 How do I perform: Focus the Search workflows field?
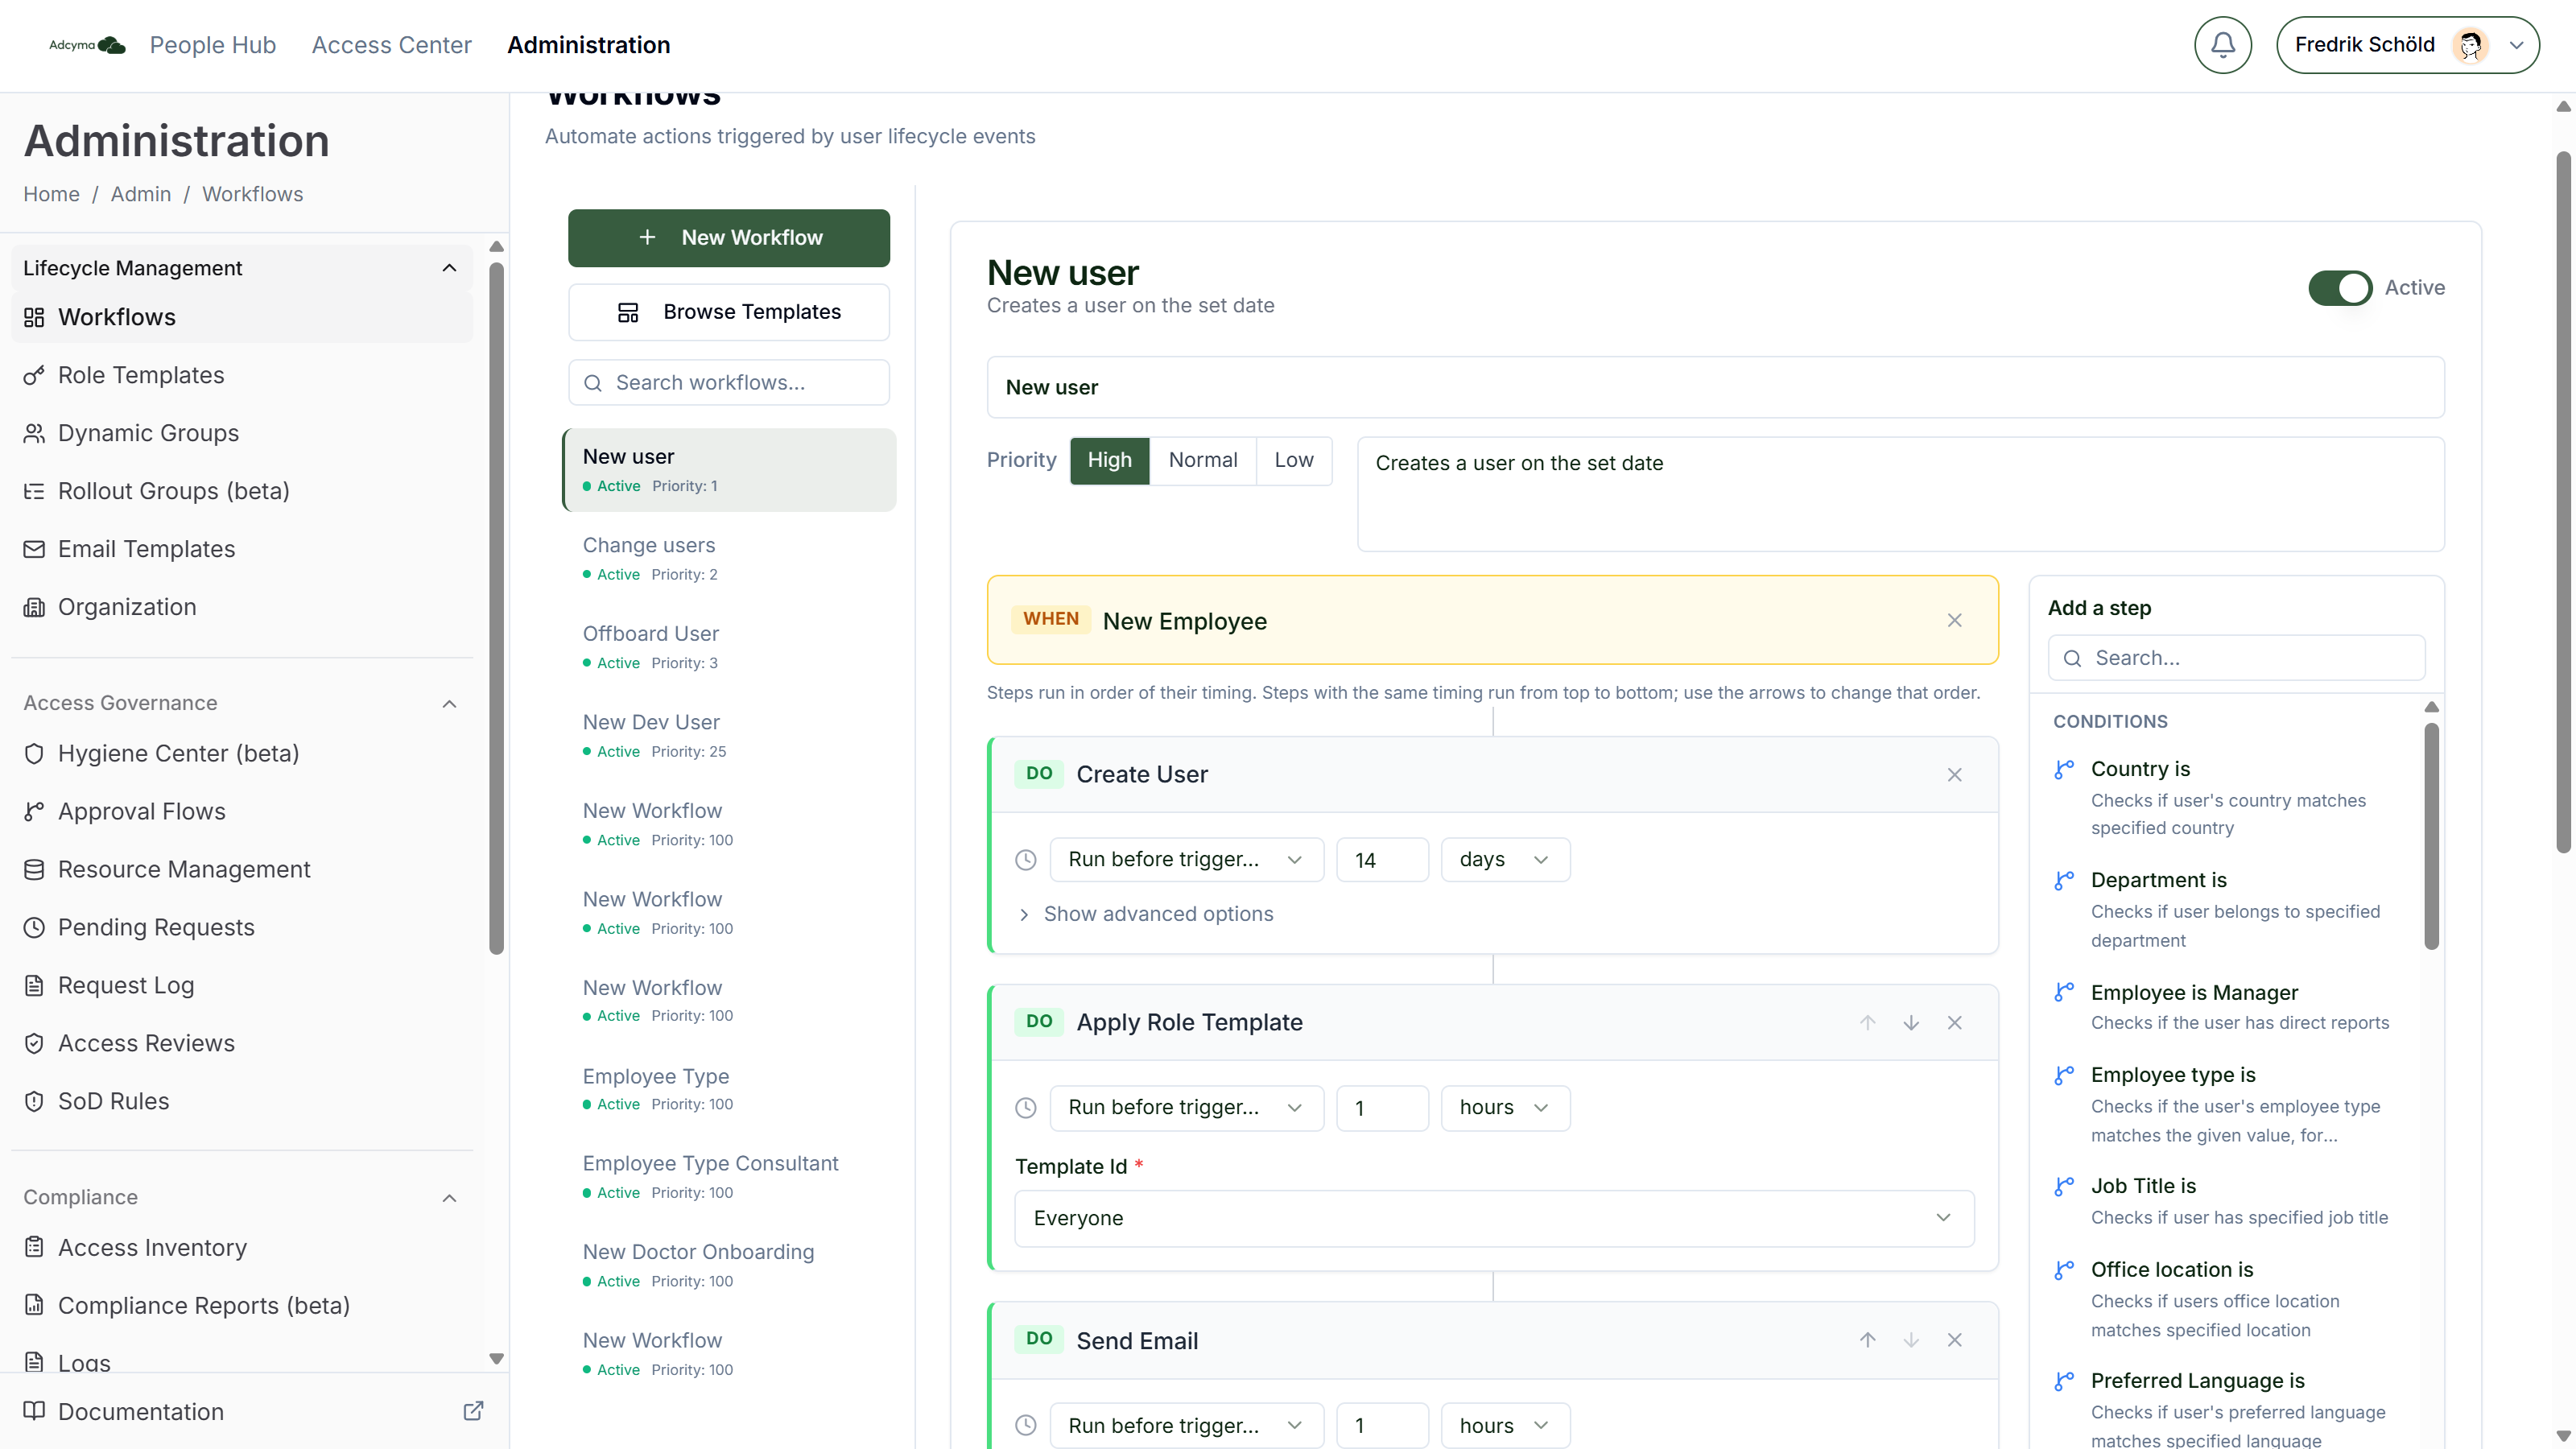click(x=729, y=383)
